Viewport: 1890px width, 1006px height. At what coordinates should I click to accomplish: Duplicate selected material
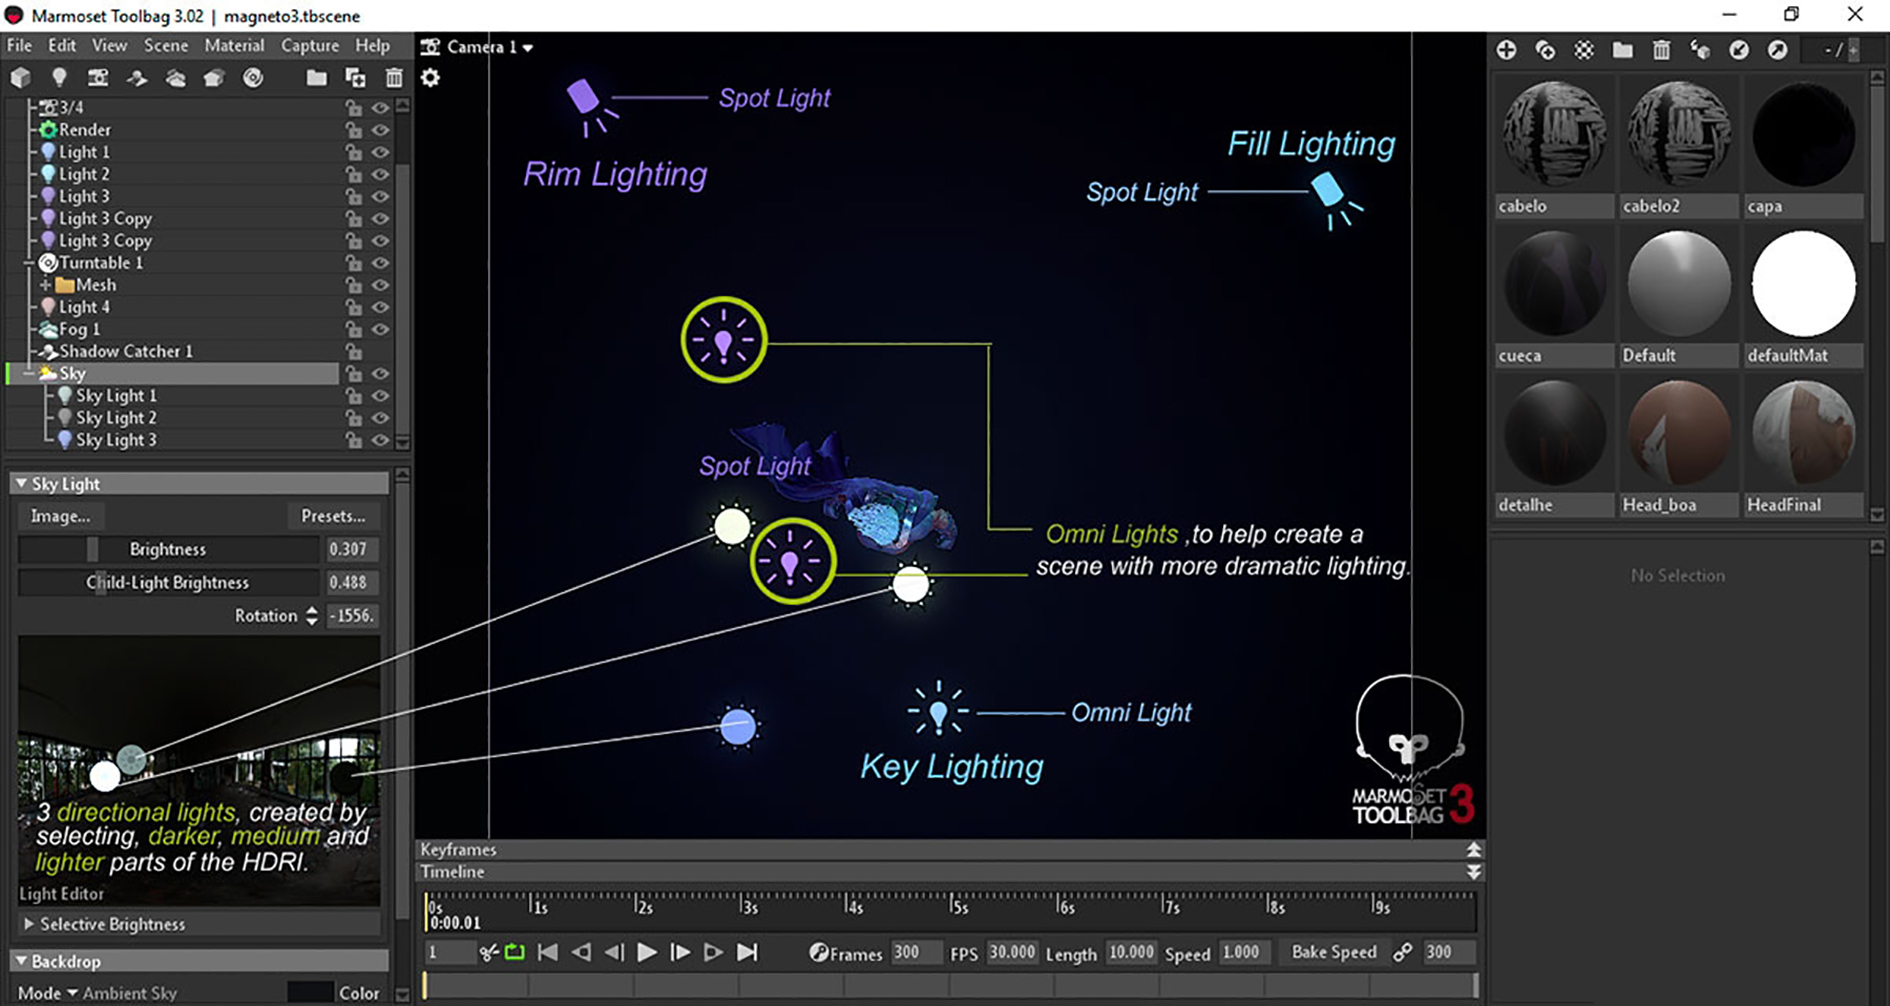pos(1545,50)
